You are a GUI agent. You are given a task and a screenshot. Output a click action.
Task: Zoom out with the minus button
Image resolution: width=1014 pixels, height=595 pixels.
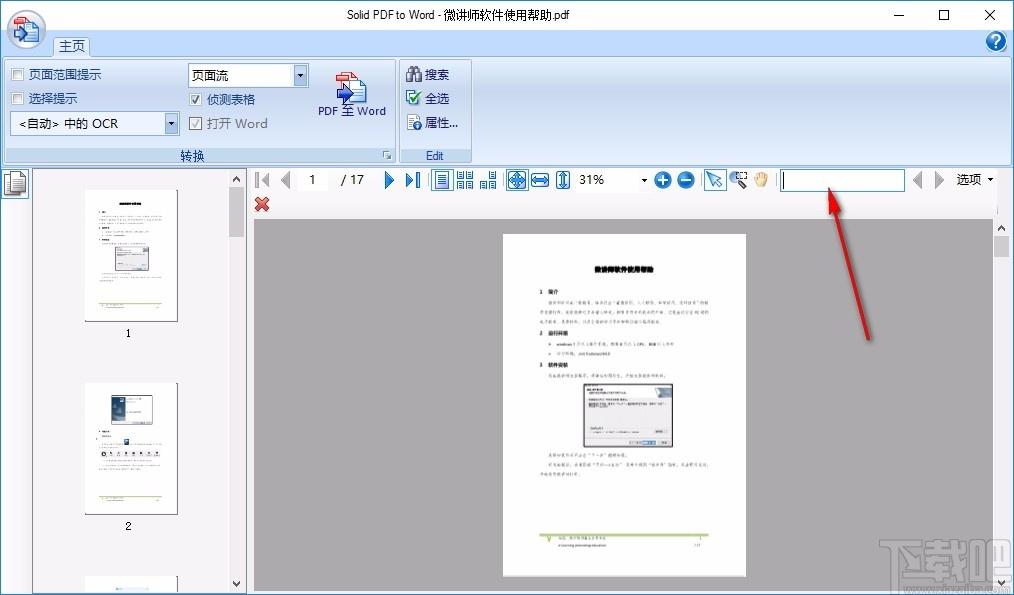point(686,180)
